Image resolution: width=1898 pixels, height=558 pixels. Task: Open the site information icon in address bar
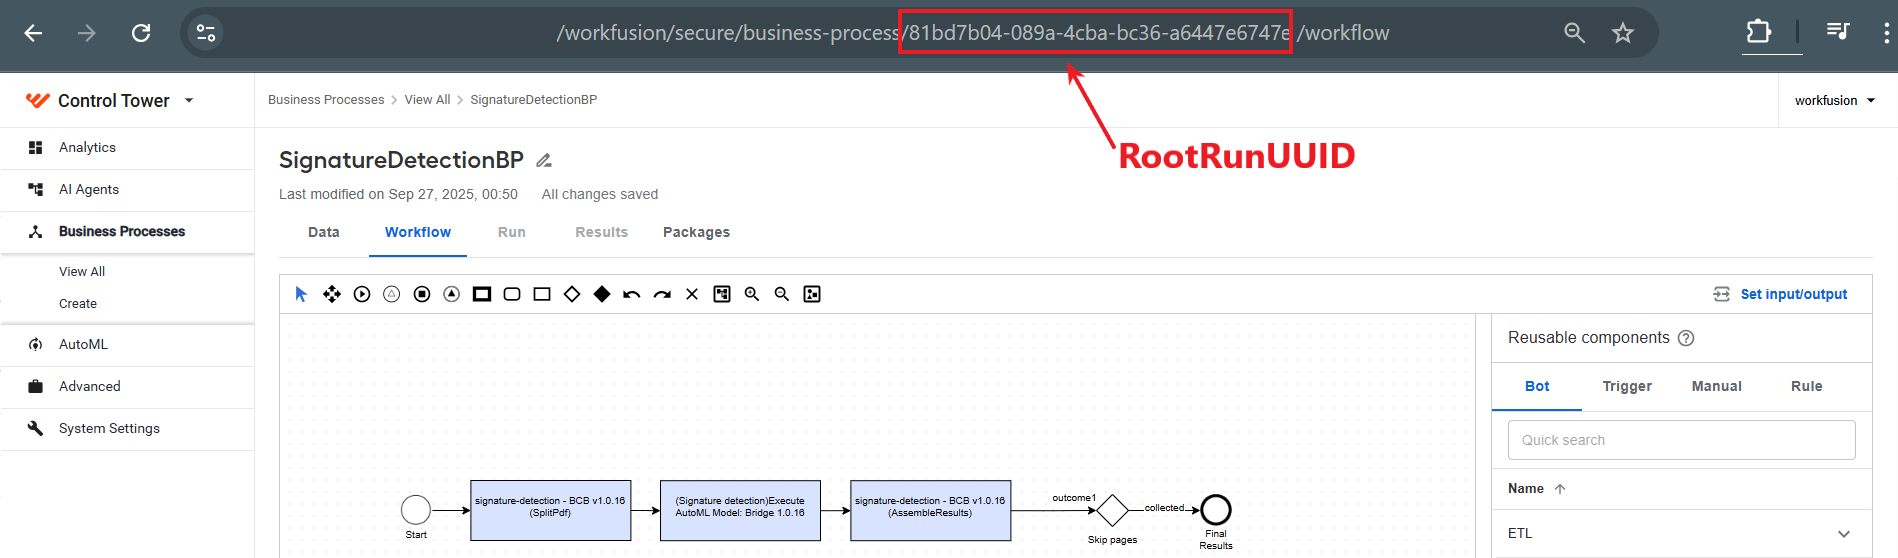[206, 33]
